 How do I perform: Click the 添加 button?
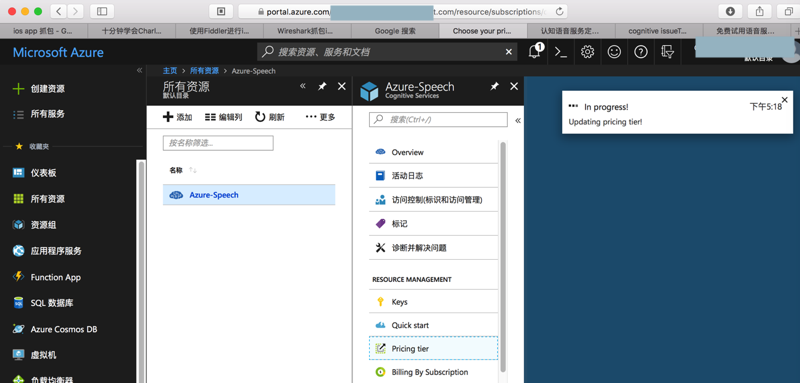pos(178,117)
